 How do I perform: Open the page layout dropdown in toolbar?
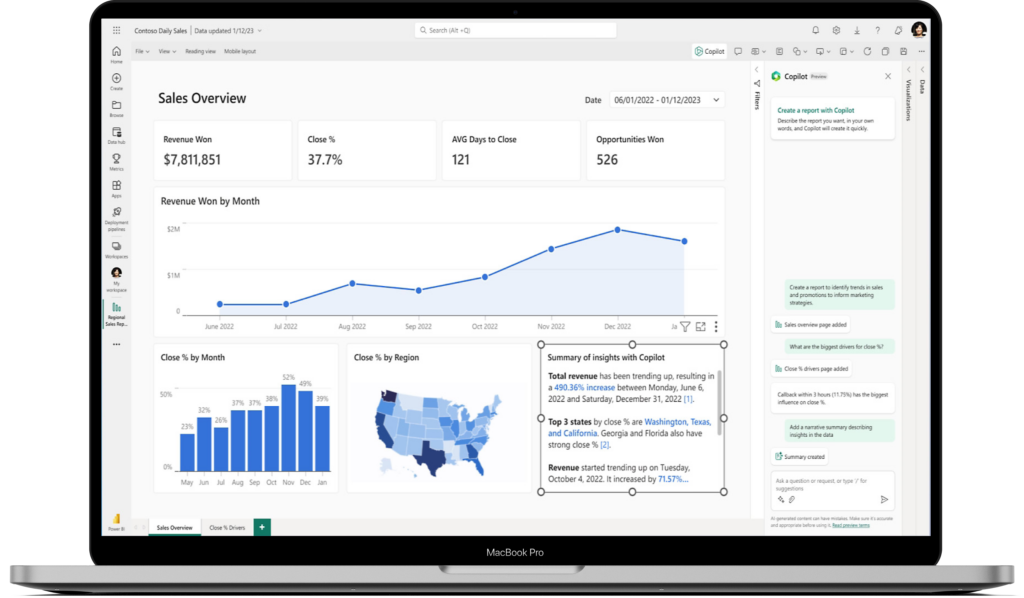846,51
